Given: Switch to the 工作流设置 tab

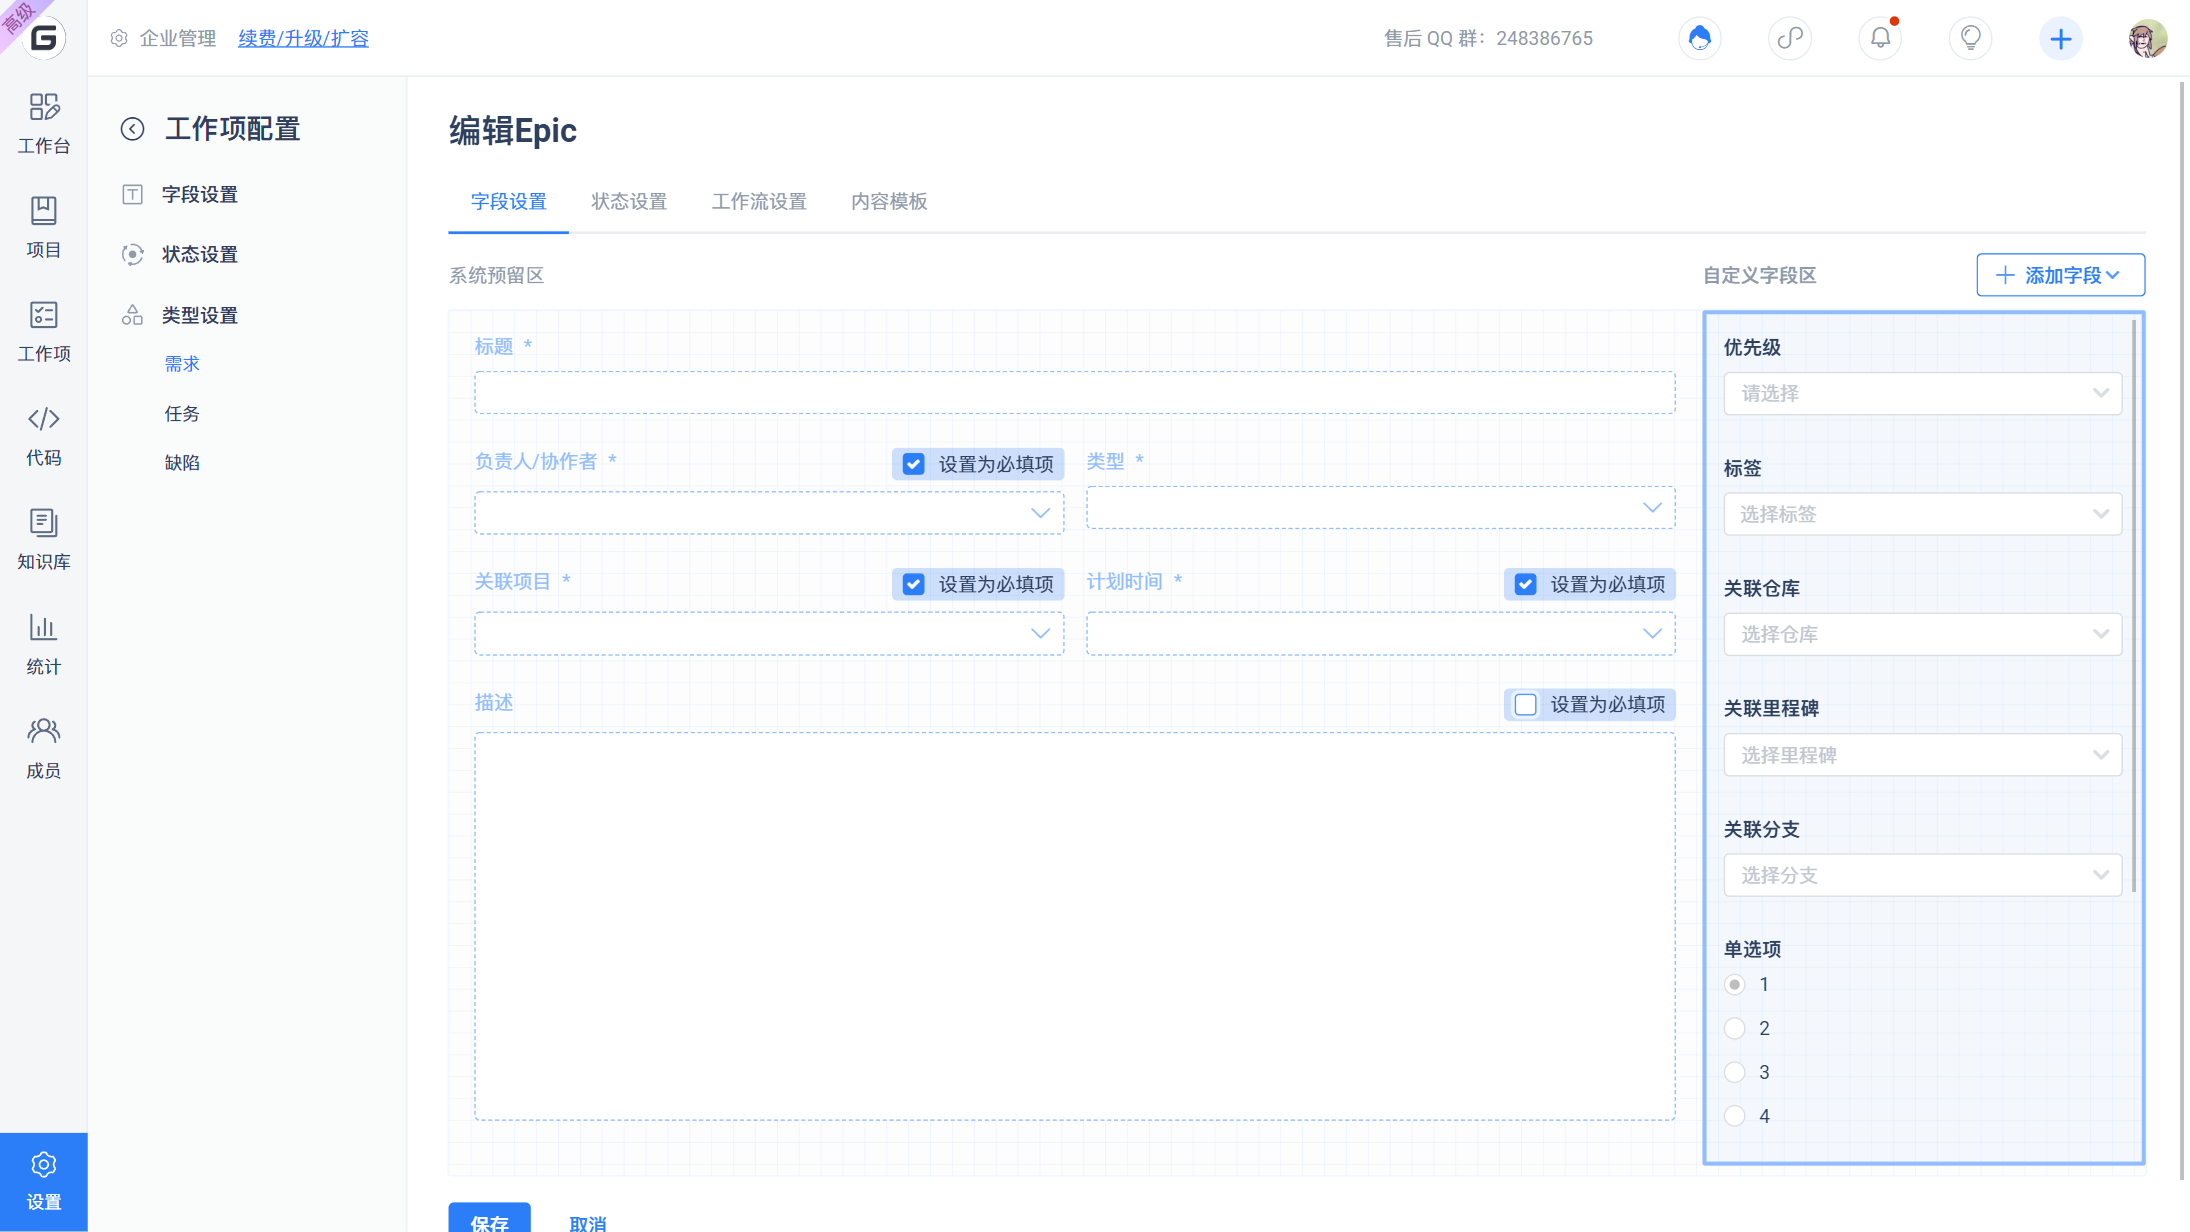Looking at the screenshot, I should pyautogui.click(x=759, y=202).
